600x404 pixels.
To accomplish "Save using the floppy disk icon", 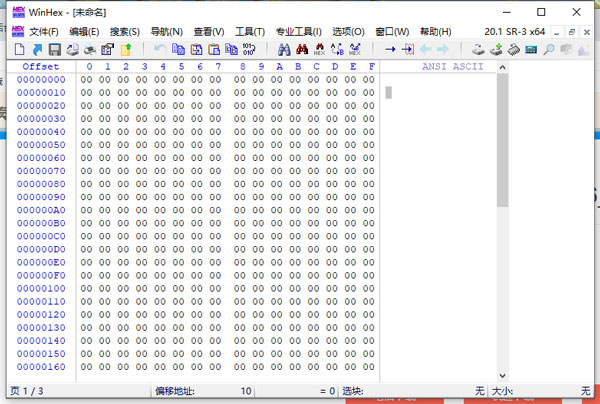I will click(x=55, y=49).
